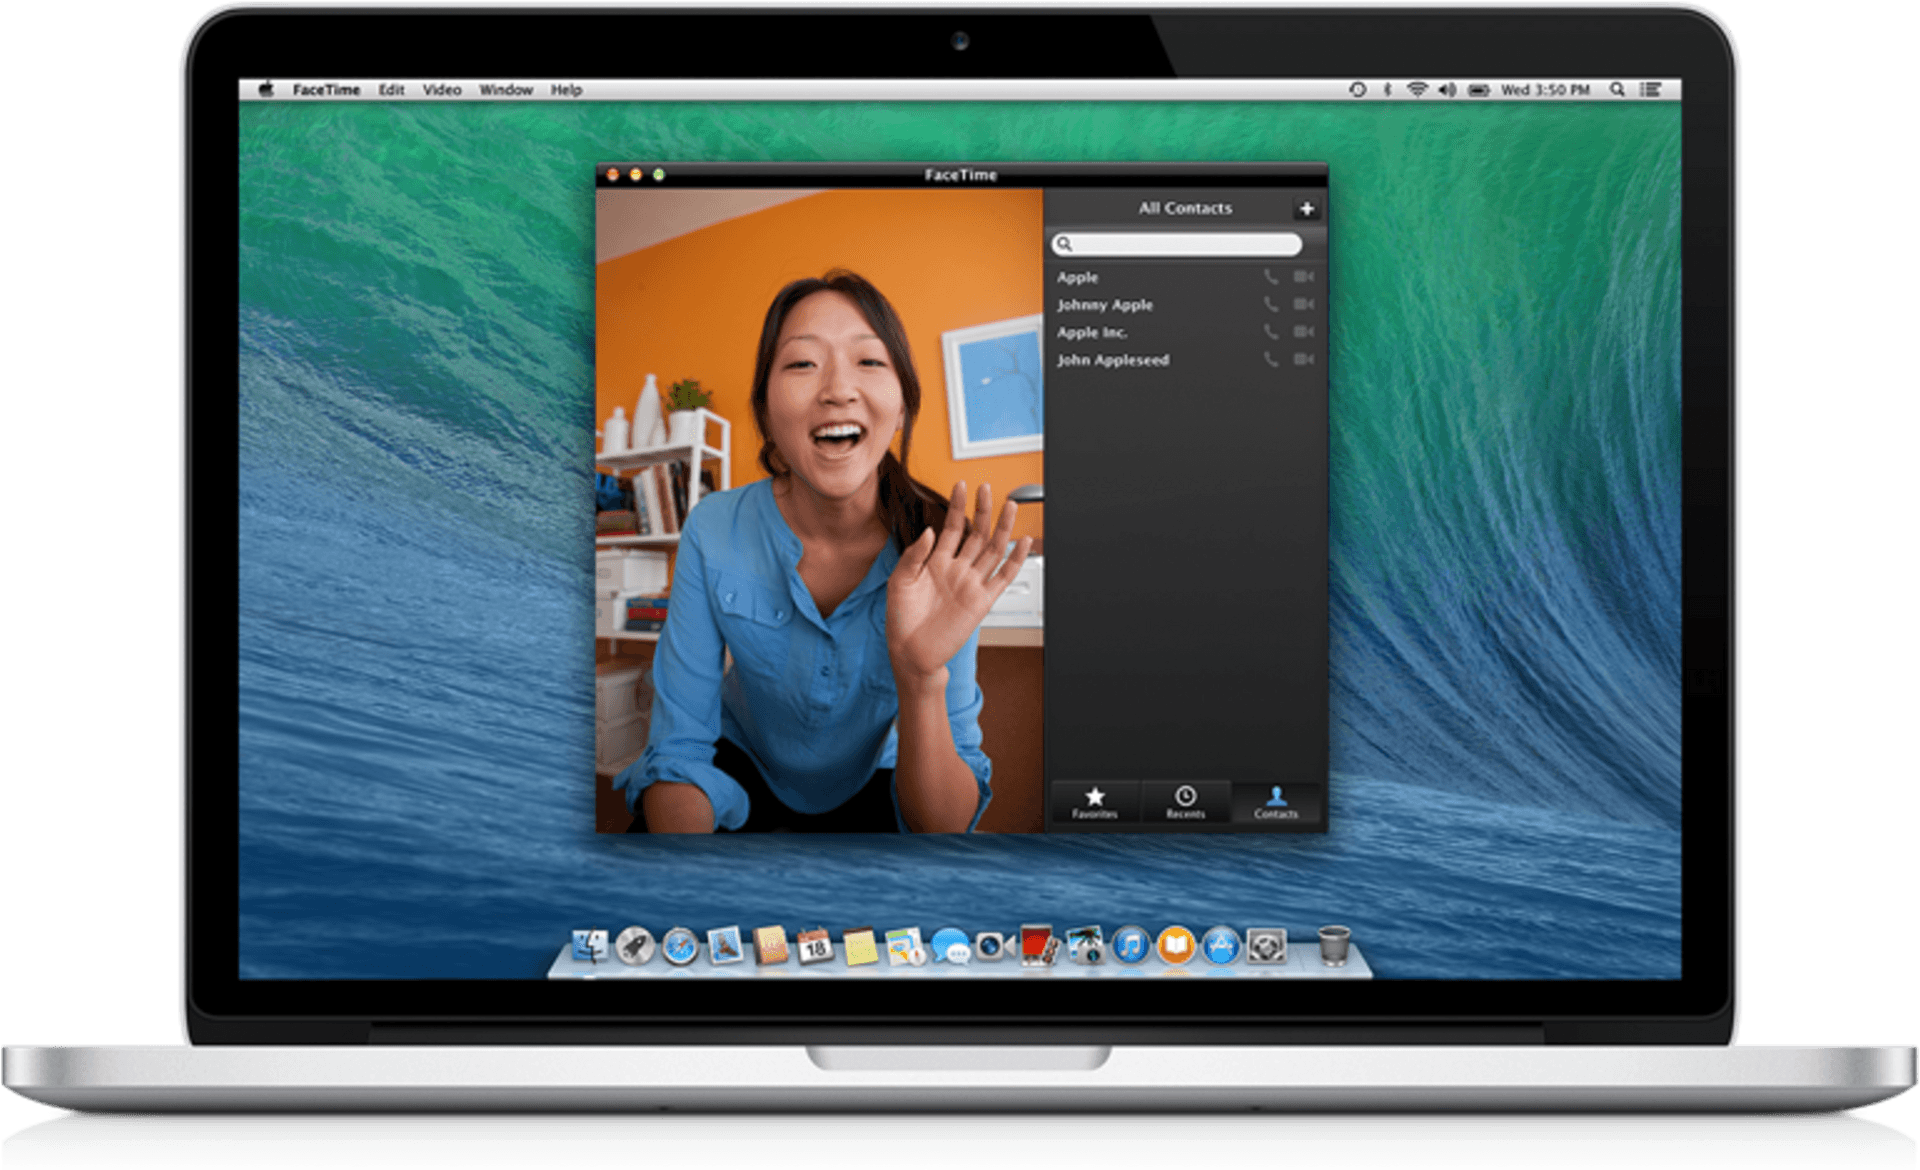Open the volume control in menu bar

(x=1447, y=90)
